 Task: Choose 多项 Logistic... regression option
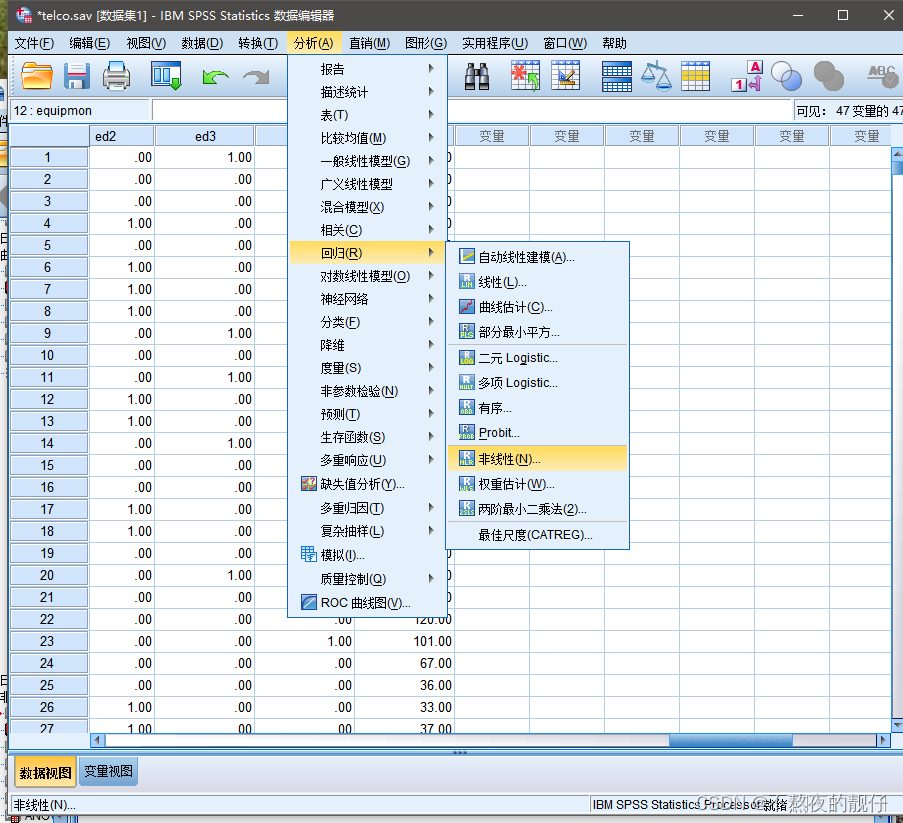537,382
